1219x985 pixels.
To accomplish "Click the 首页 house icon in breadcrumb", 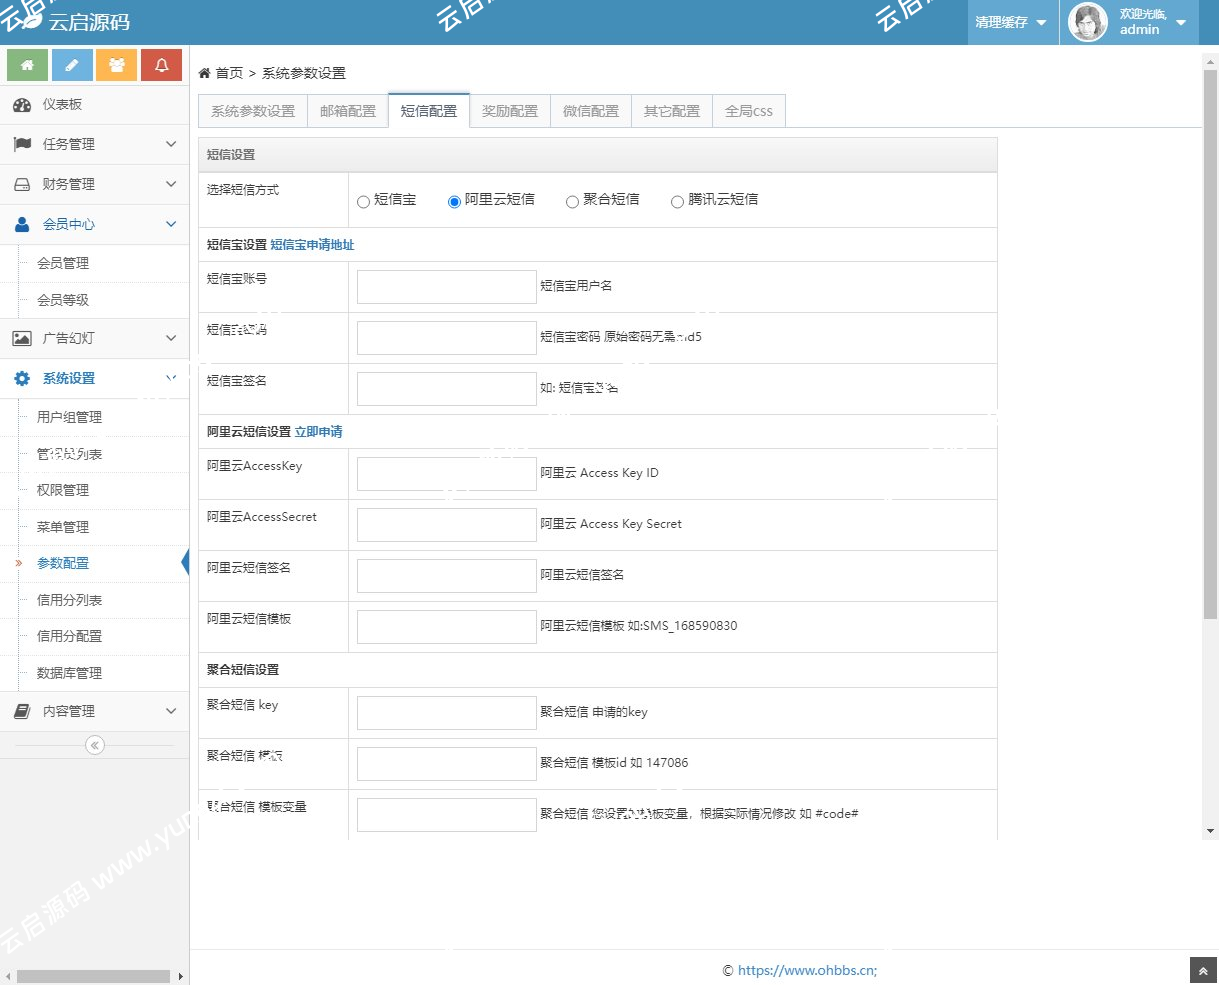I will [206, 72].
